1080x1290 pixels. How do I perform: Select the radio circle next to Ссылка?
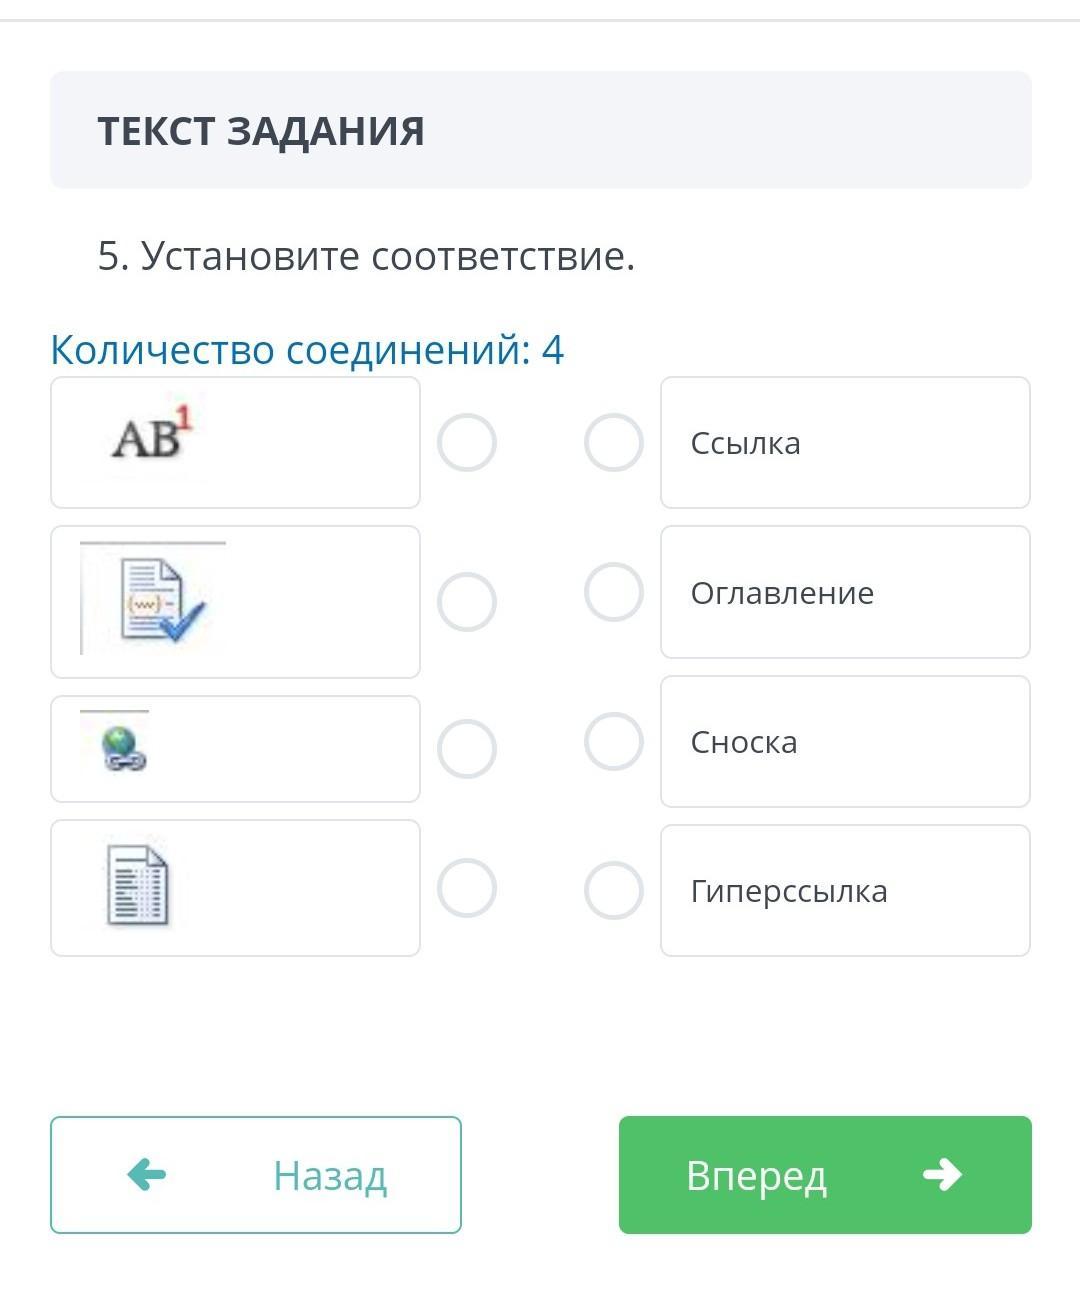tap(613, 442)
